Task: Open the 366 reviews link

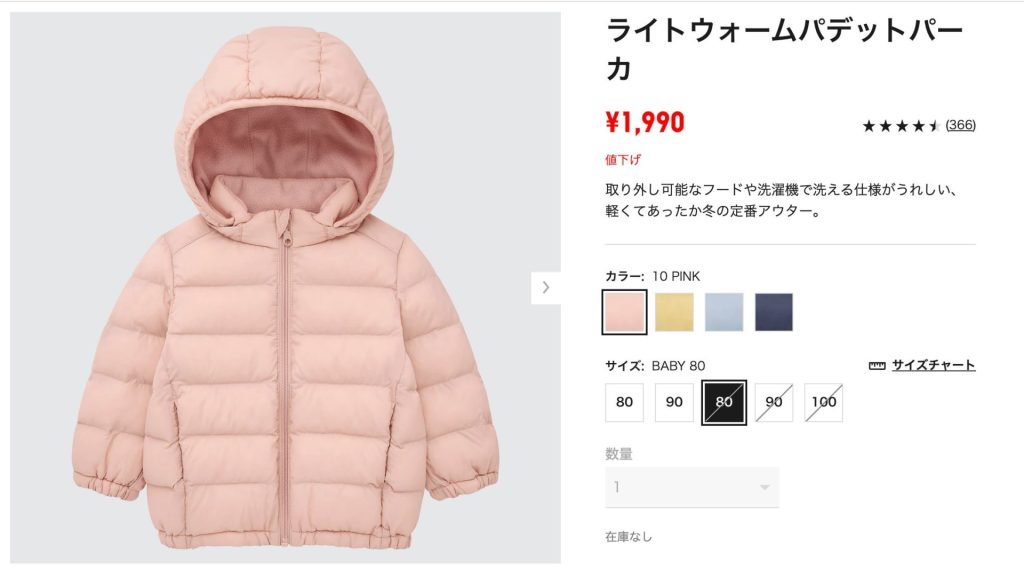Action: [960, 125]
